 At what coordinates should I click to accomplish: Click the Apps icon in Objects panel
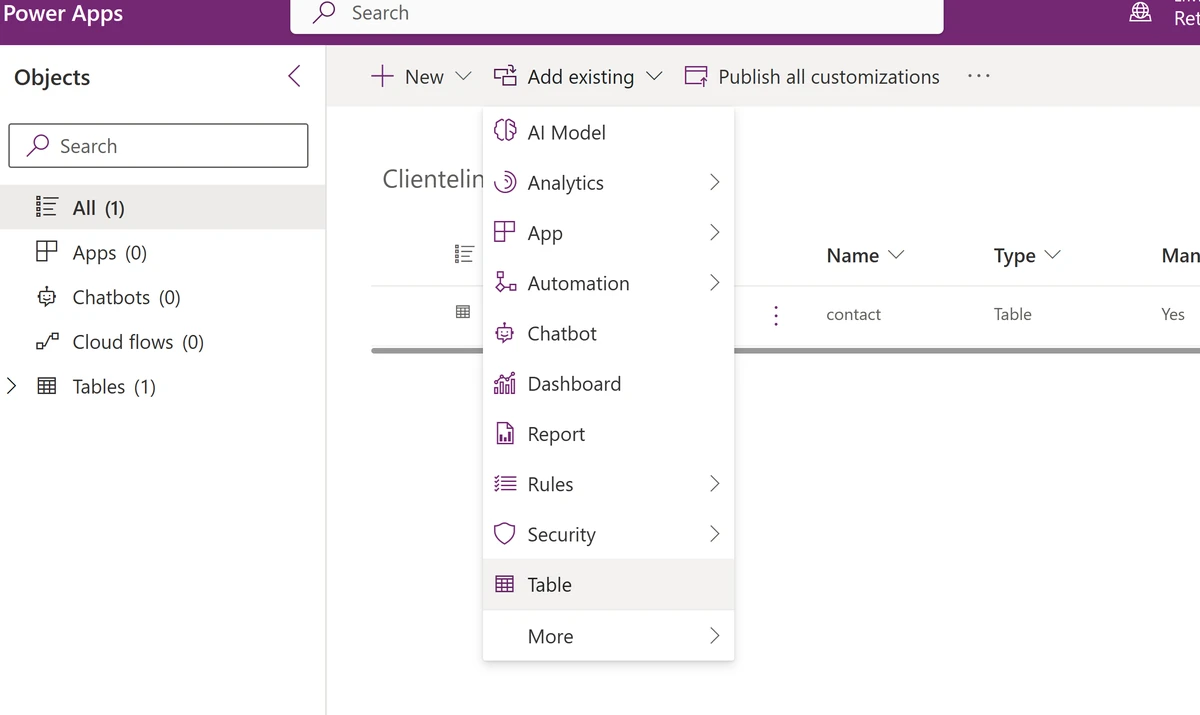point(47,252)
